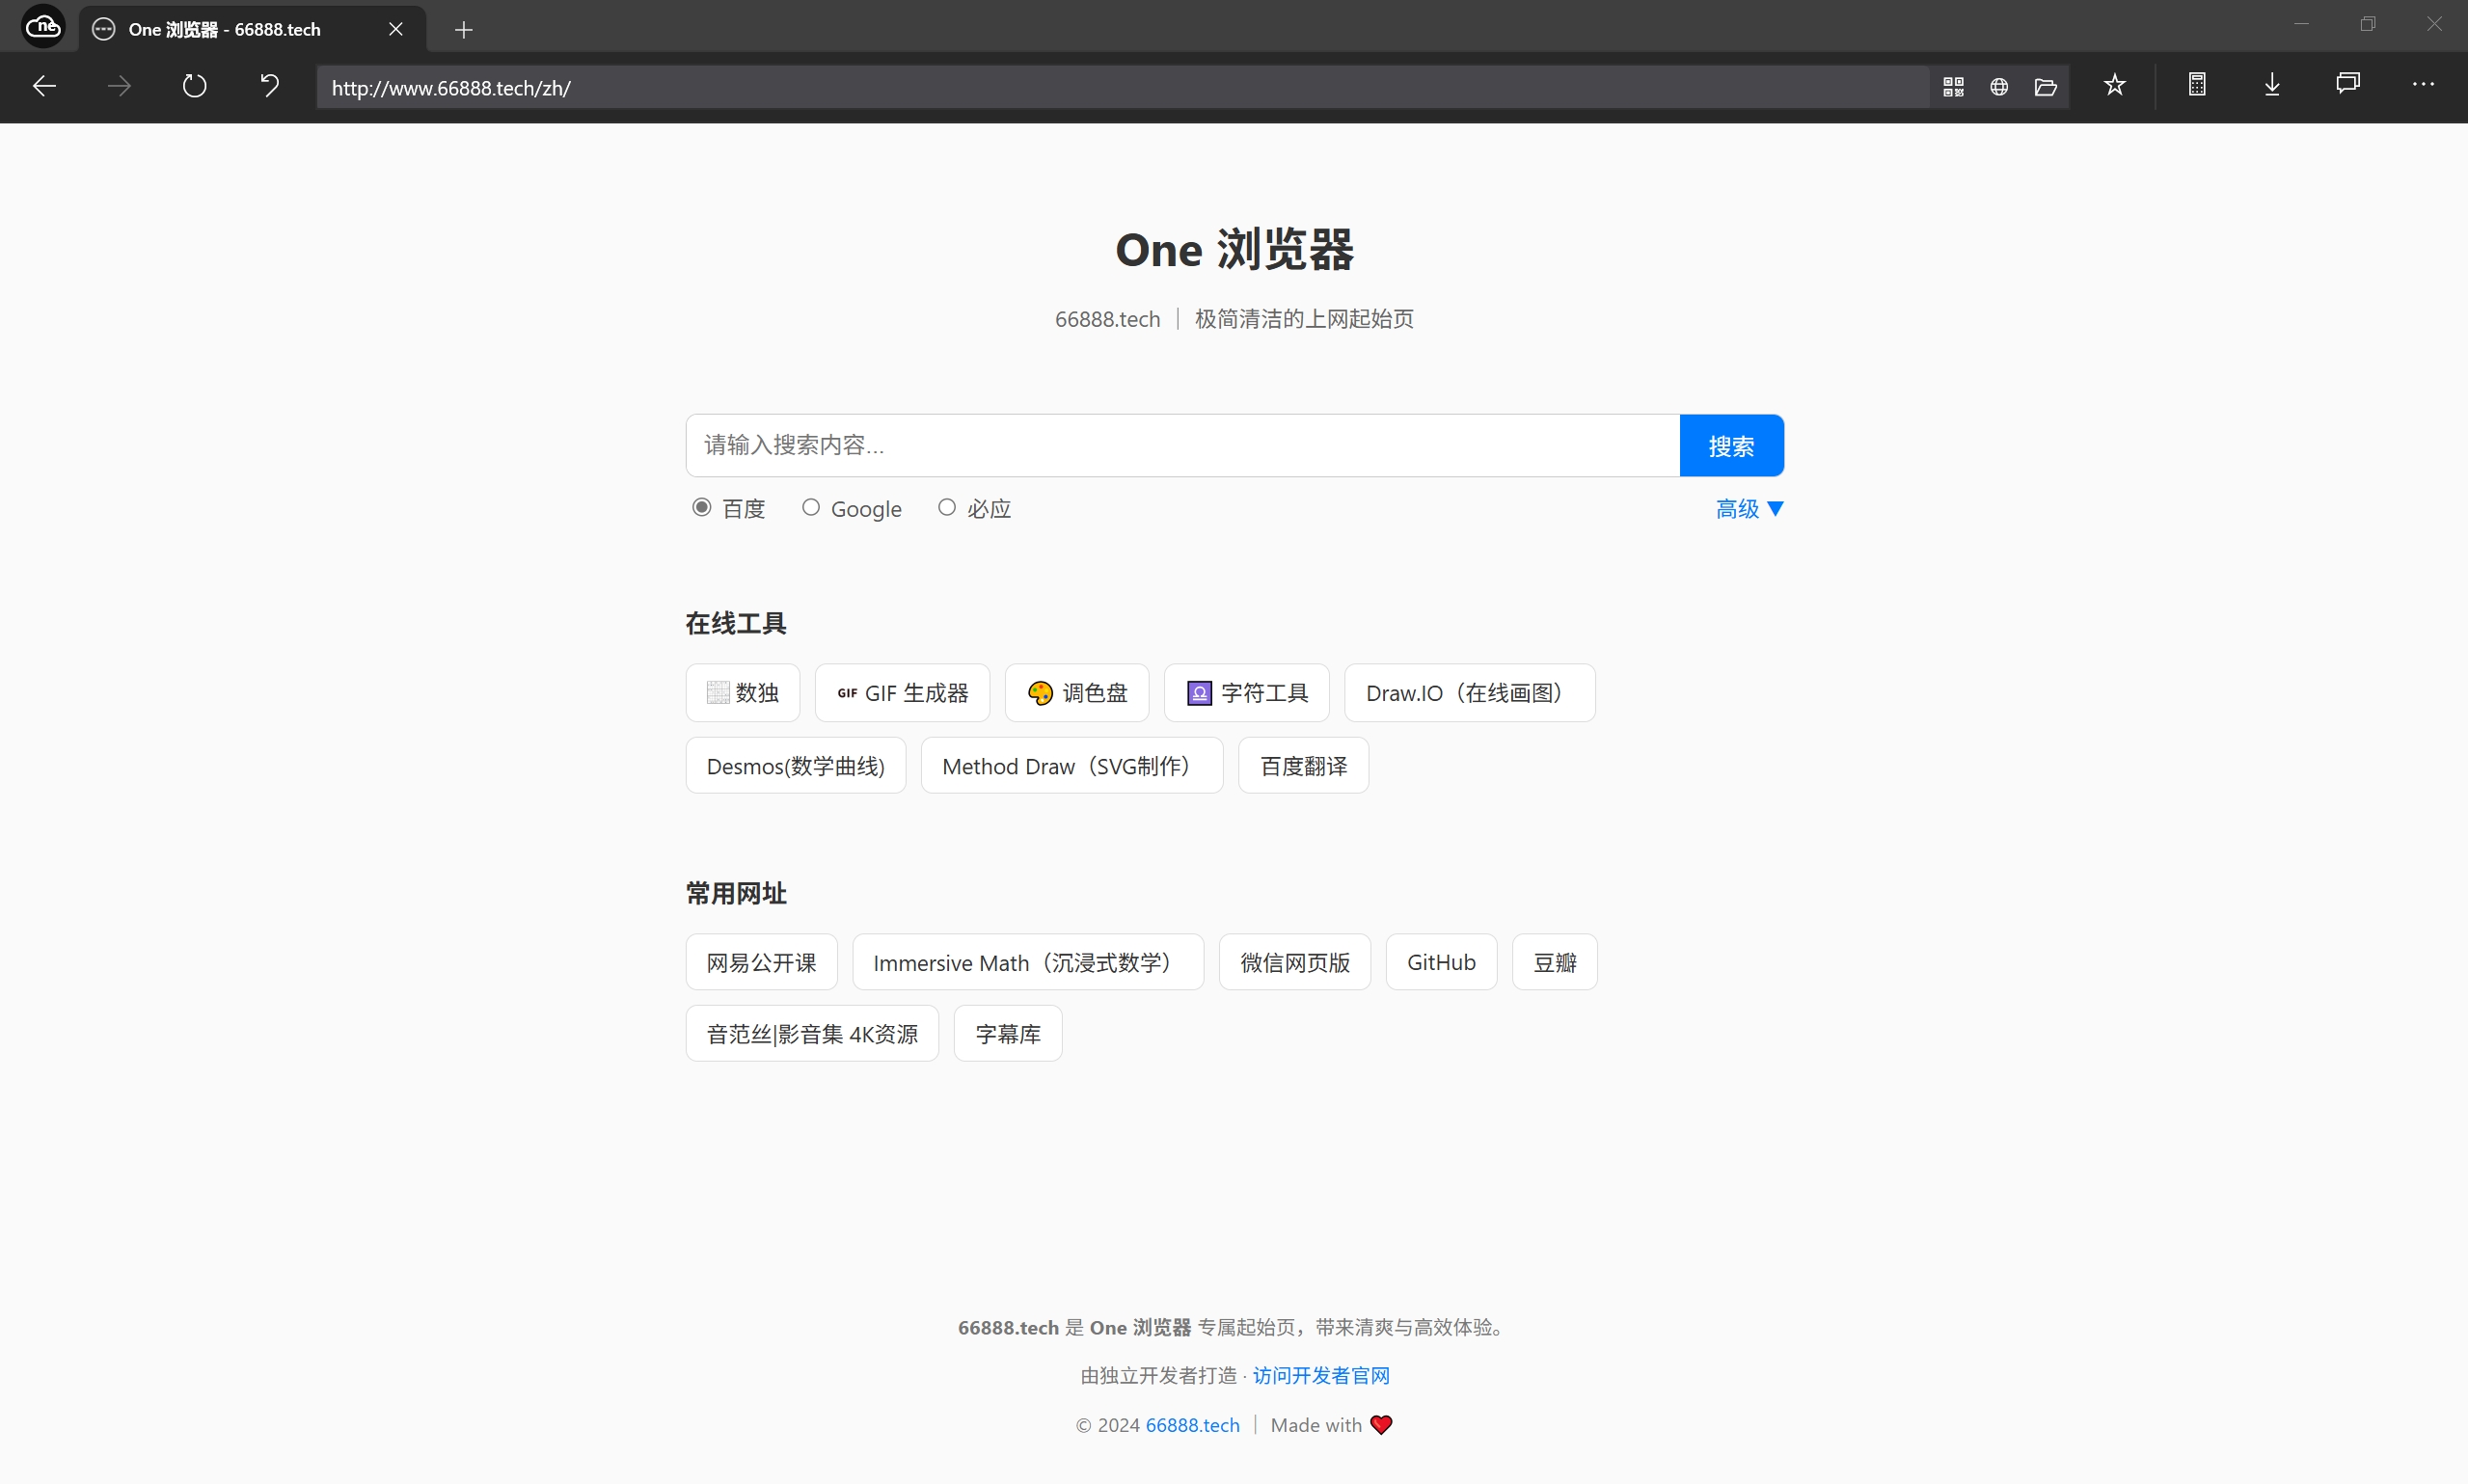Open 网易公开课 link

tap(761, 962)
